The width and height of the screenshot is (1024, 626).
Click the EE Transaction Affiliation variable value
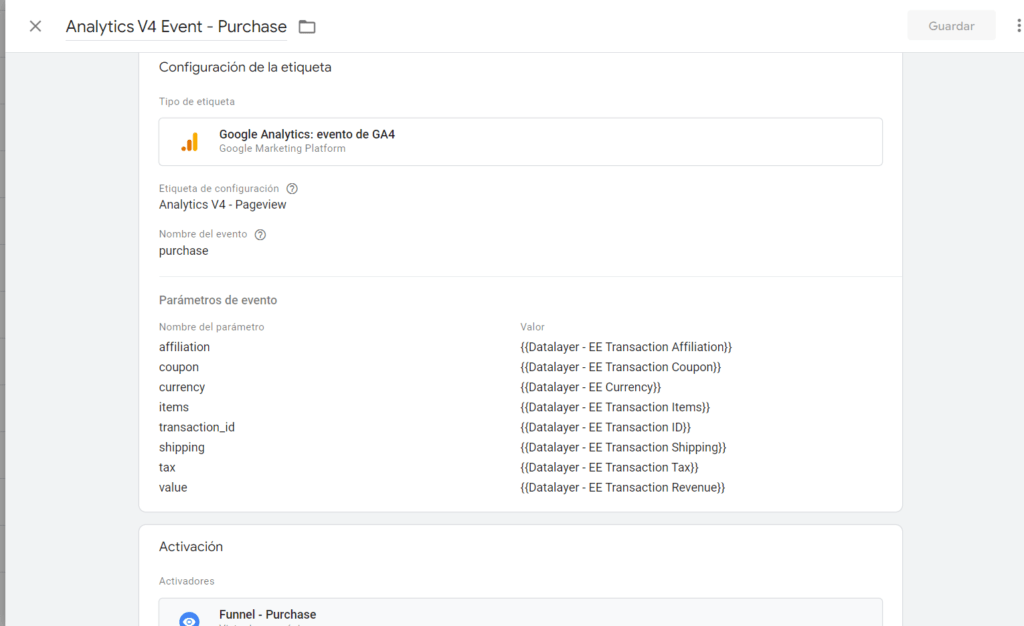tap(626, 347)
